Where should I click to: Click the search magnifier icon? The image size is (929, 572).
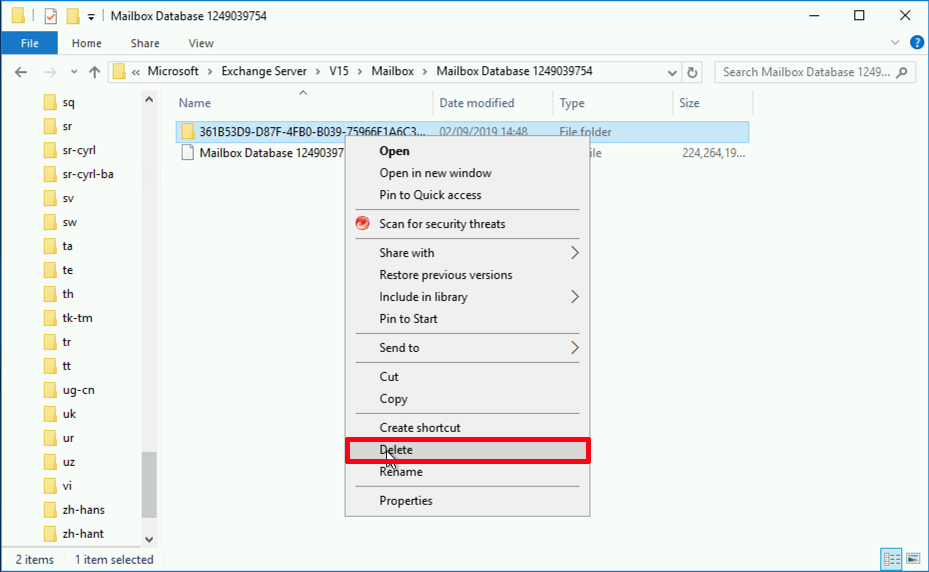pyautogui.click(x=902, y=72)
